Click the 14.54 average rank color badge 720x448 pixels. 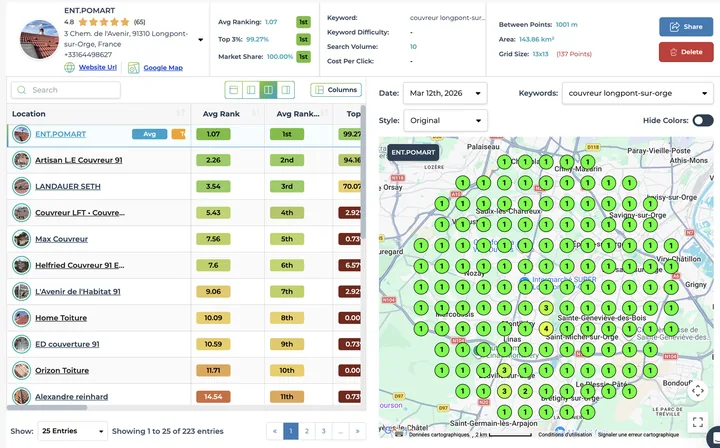coord(213,397)
